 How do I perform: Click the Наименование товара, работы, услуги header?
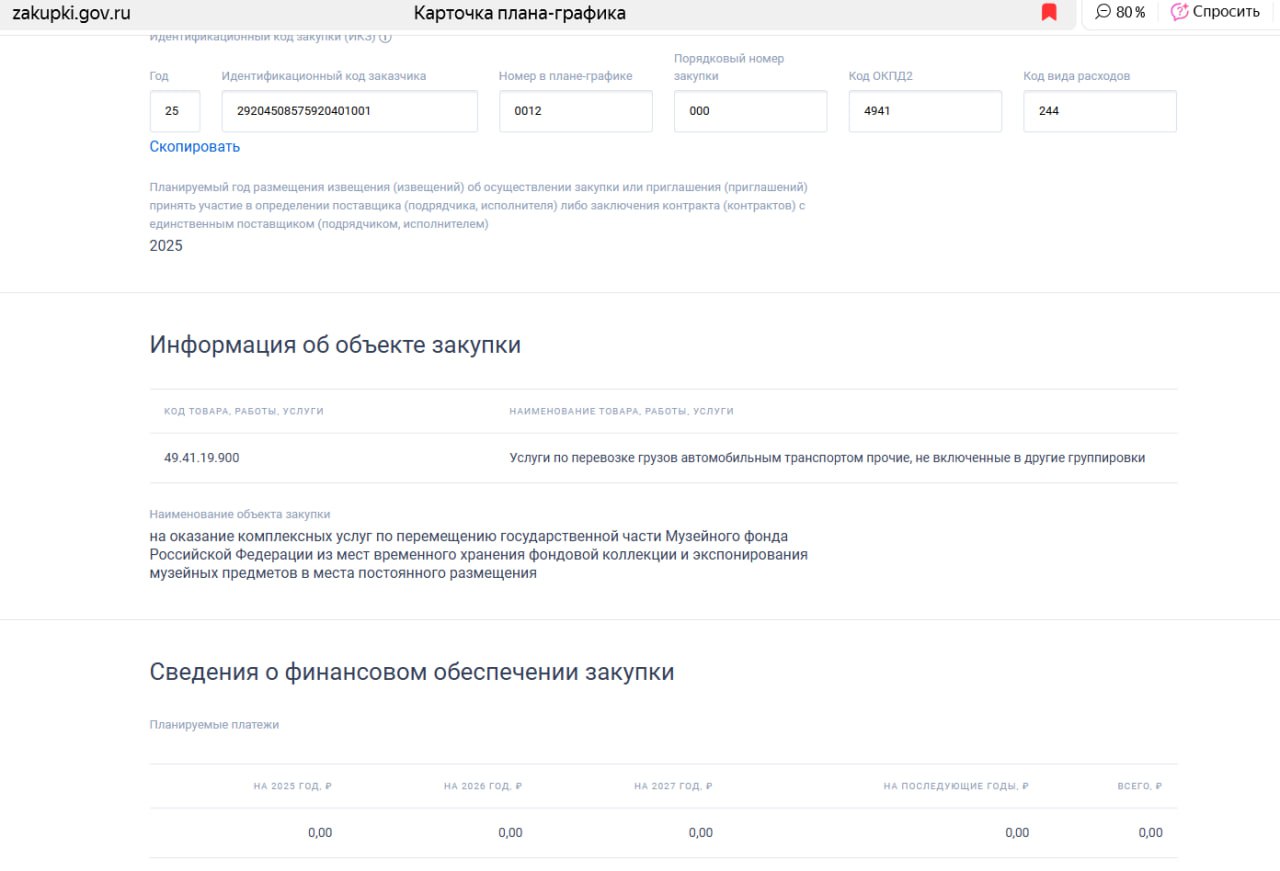[621, 411]
